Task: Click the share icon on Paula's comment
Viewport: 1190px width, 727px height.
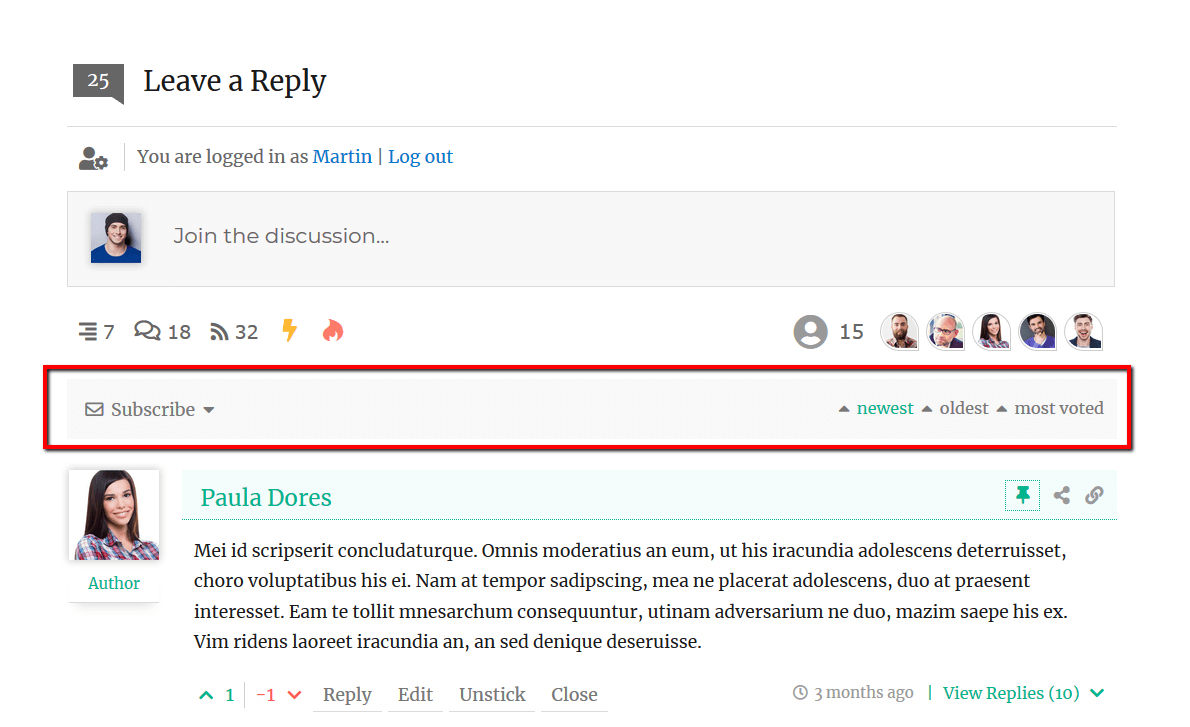Action: [1062, 495]
